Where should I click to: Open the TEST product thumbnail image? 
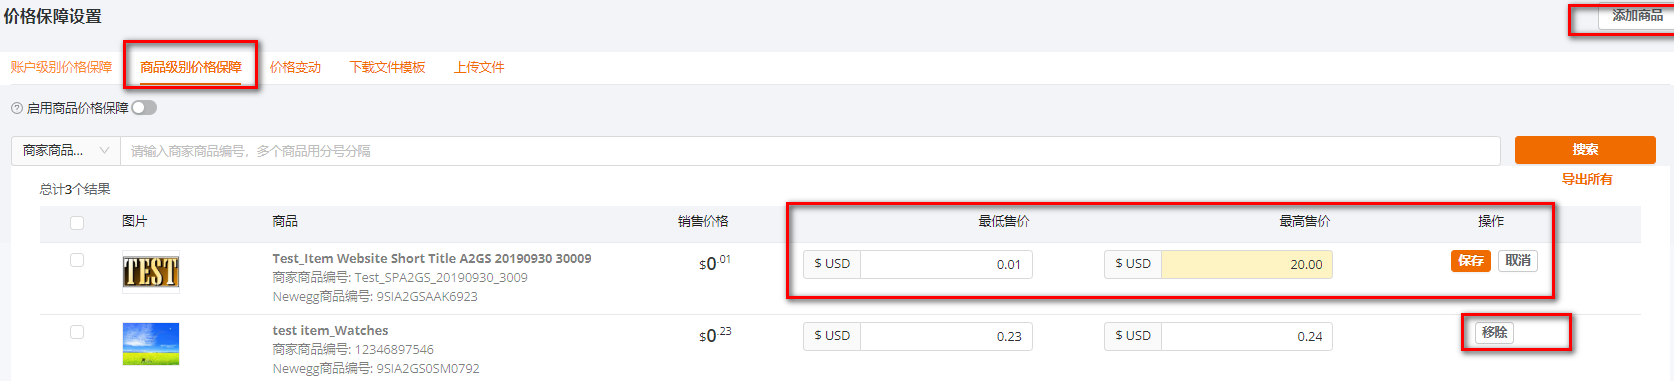(x=151, y=272)
